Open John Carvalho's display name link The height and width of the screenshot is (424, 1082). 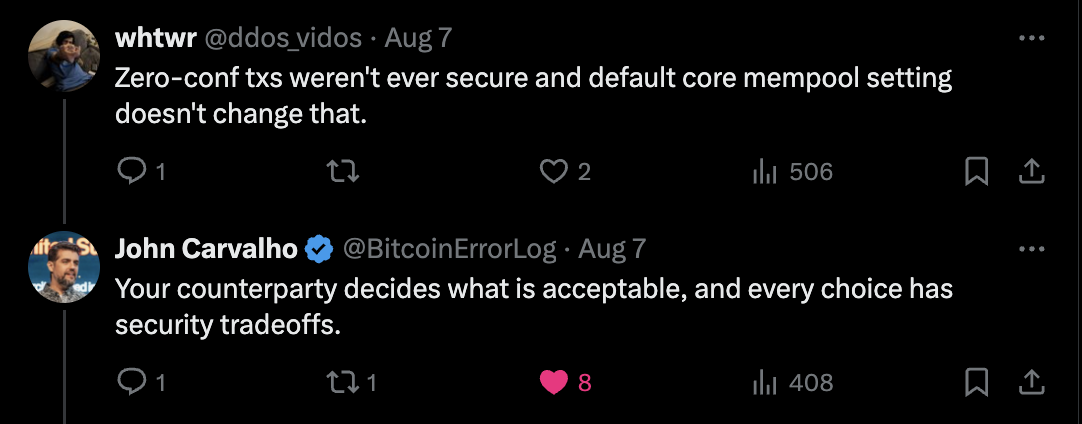pyautogui.click(x=207, y=248)
